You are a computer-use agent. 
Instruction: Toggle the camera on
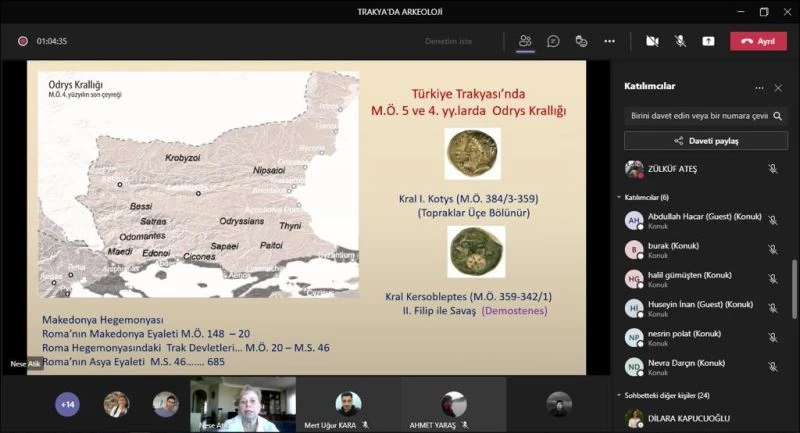[x=652, y=41]
